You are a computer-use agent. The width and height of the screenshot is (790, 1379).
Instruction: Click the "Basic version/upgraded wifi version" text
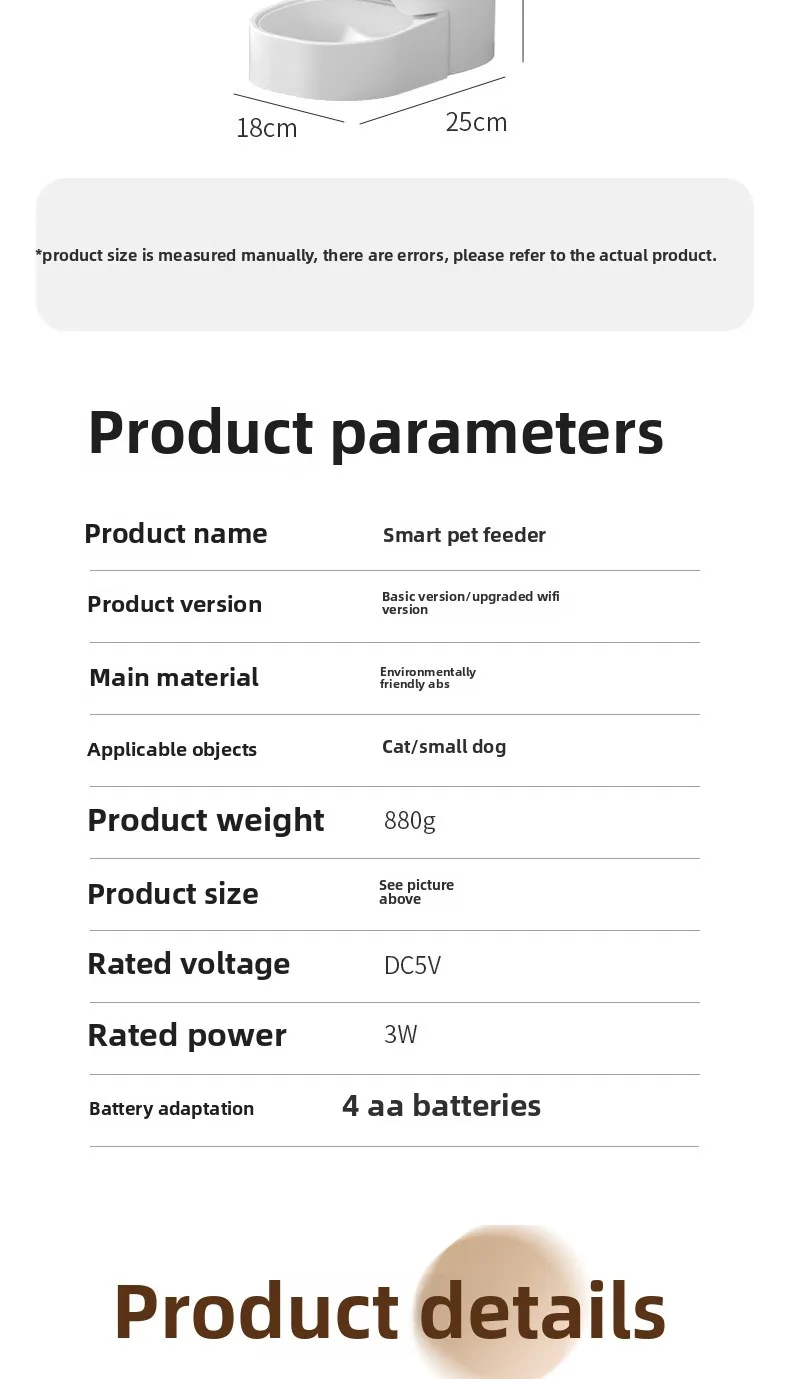[470, 603]
